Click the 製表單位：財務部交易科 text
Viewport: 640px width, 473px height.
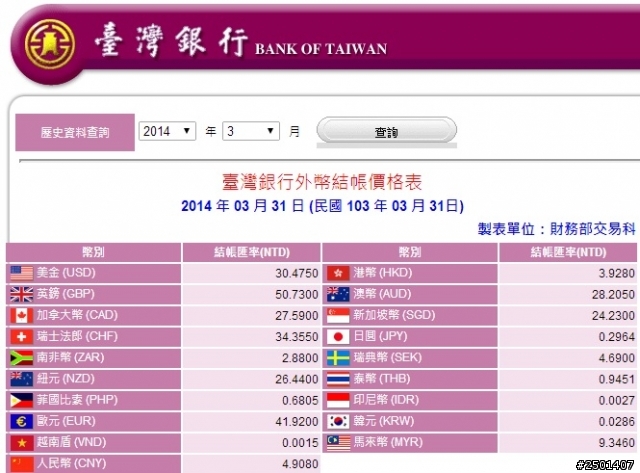pos(556,229)
